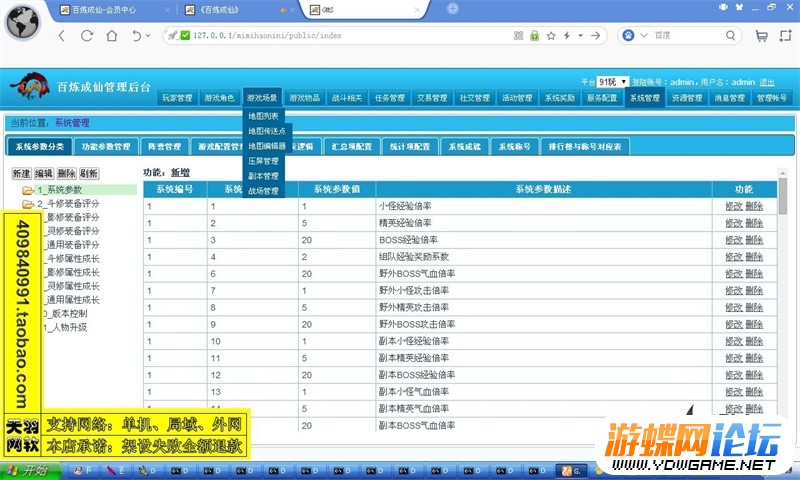Switch to the 排行榜与称号对应表 tab

[585, 147]
